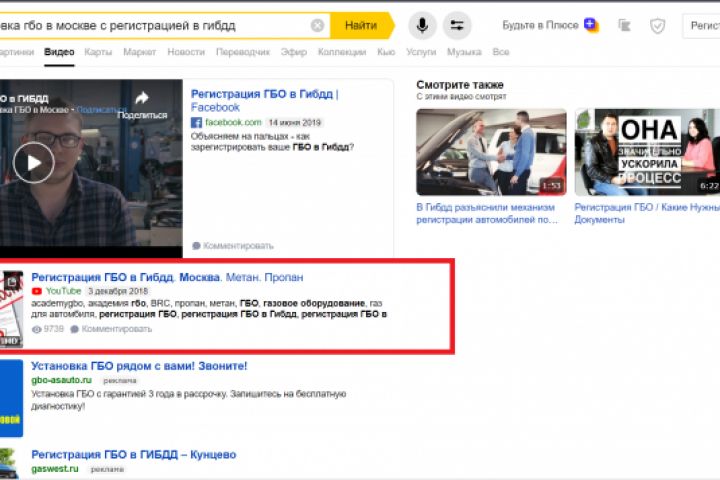This screenshot has width=720, height=480.
Task: Activate voice search microphone icon
Action: pyautogui.click(x=422, y=25)
